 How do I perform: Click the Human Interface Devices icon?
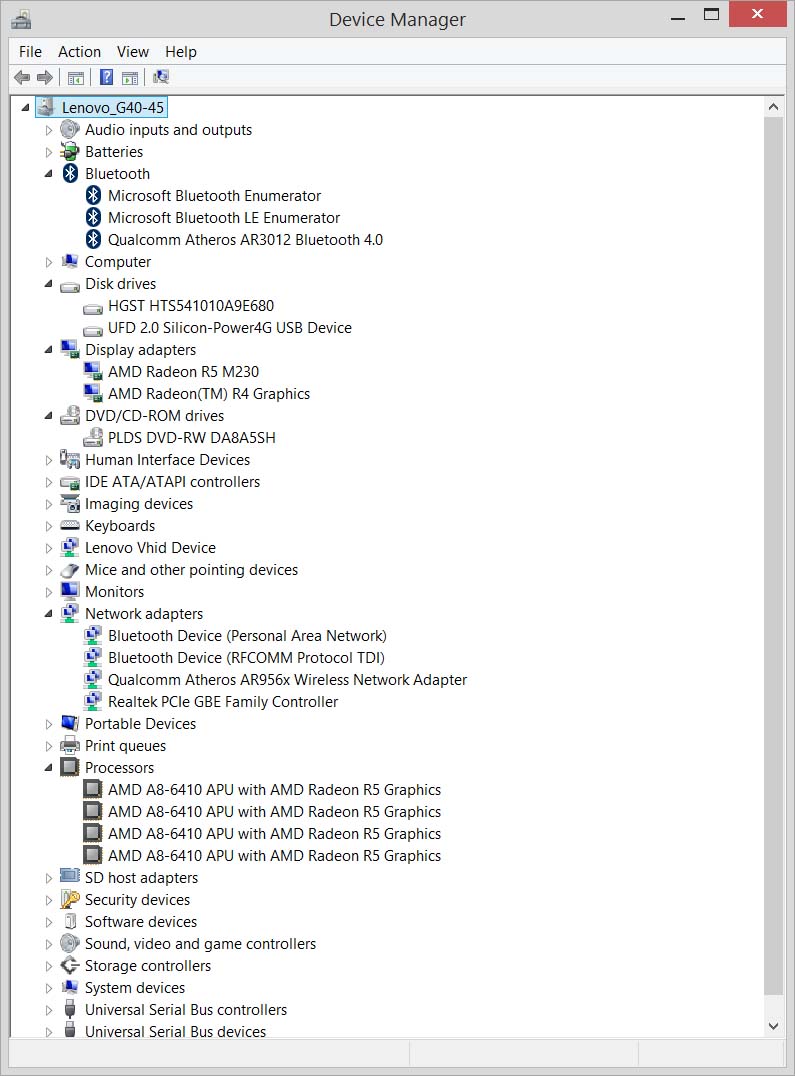(69, 459)
